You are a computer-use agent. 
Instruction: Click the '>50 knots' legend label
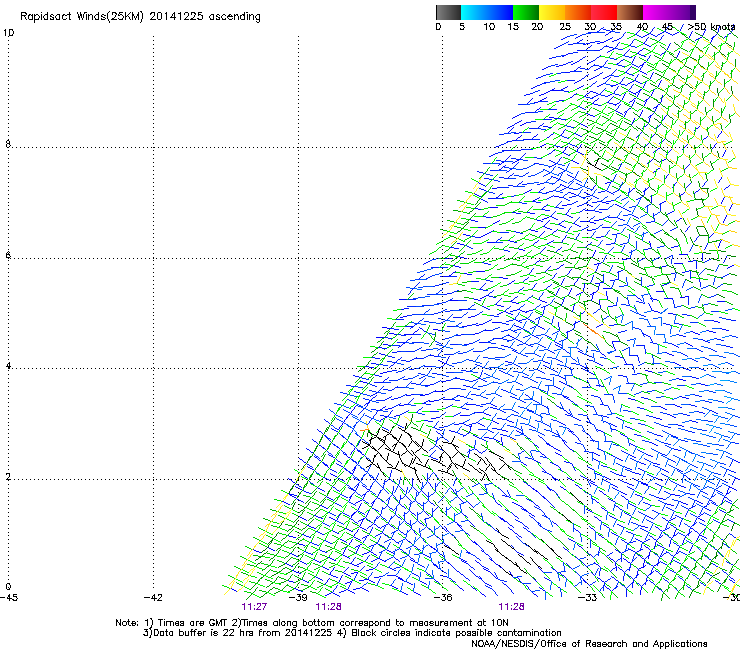click(x=711, y=27)
